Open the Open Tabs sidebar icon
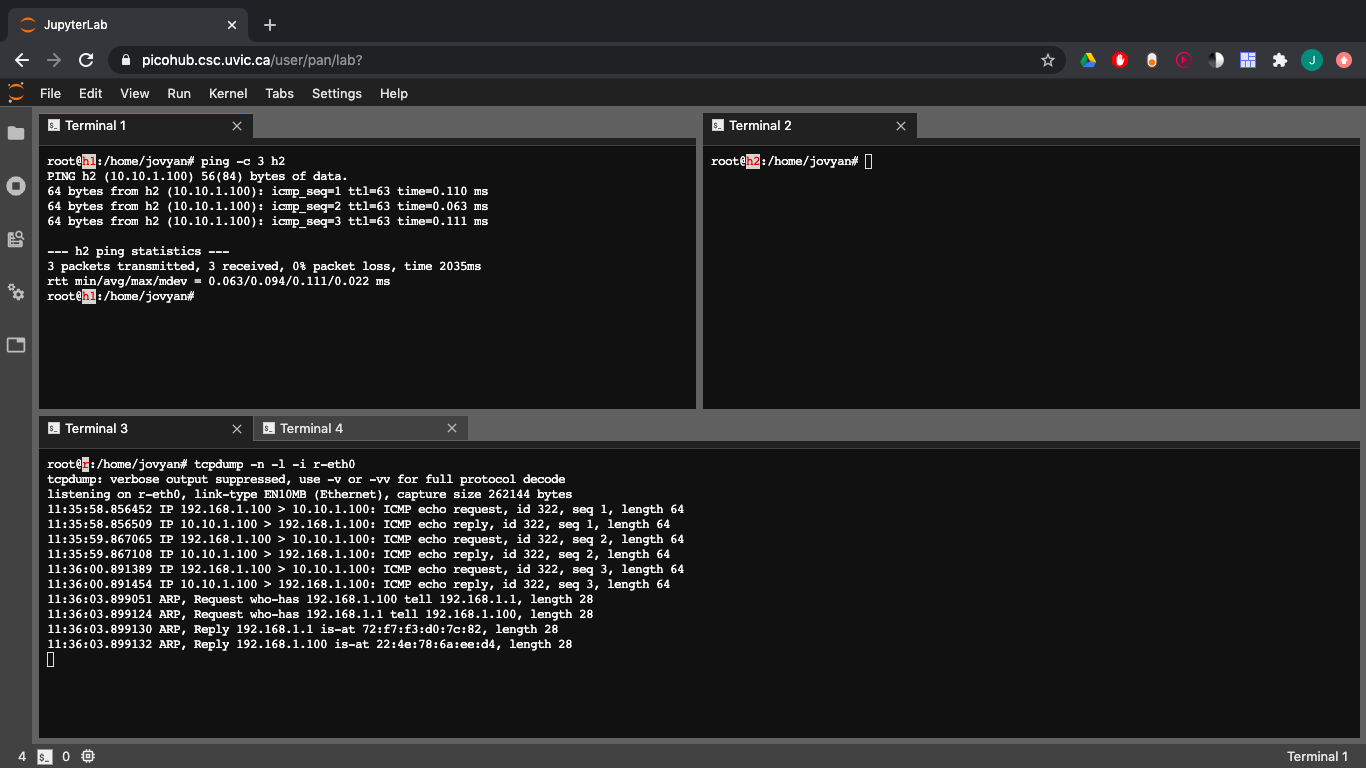Screen dimensions: 1366x768 16,345
